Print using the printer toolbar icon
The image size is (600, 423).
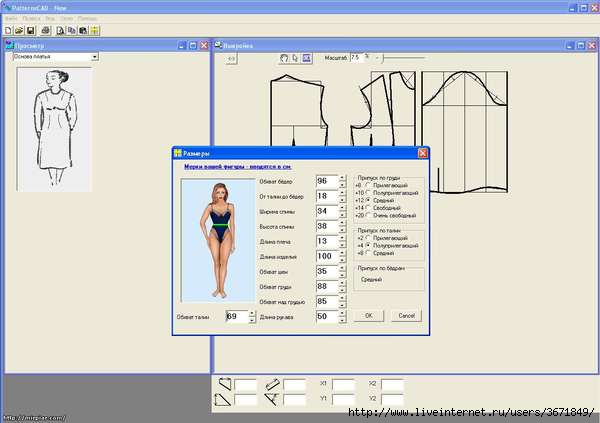(46, 30)
